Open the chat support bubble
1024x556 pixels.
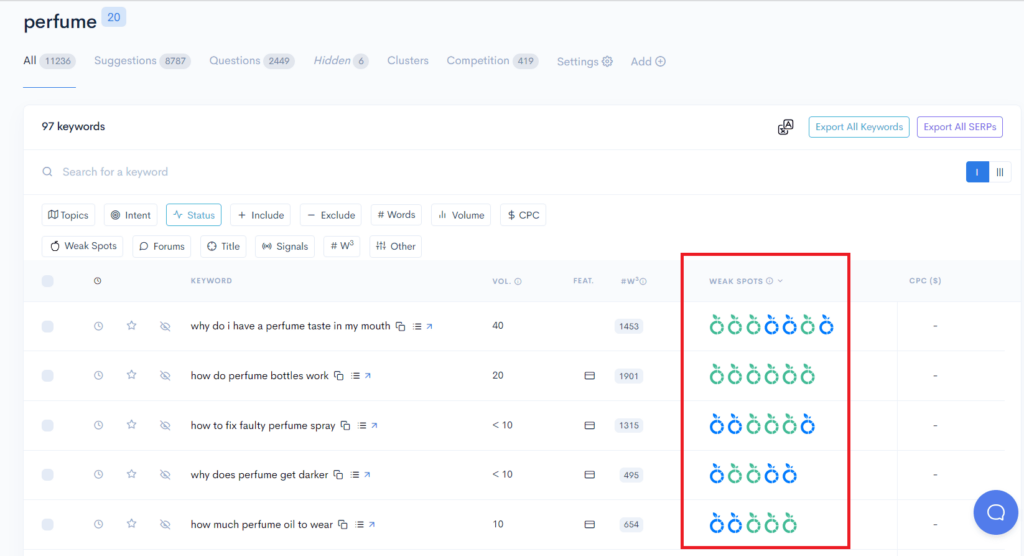point(995,512)
